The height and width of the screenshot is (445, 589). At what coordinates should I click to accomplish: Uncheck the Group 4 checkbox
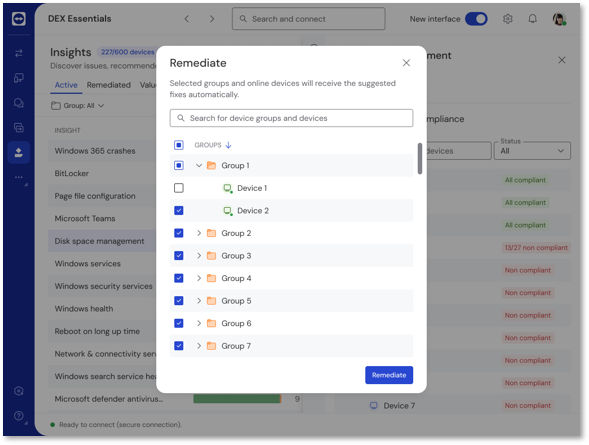(179, 278)
